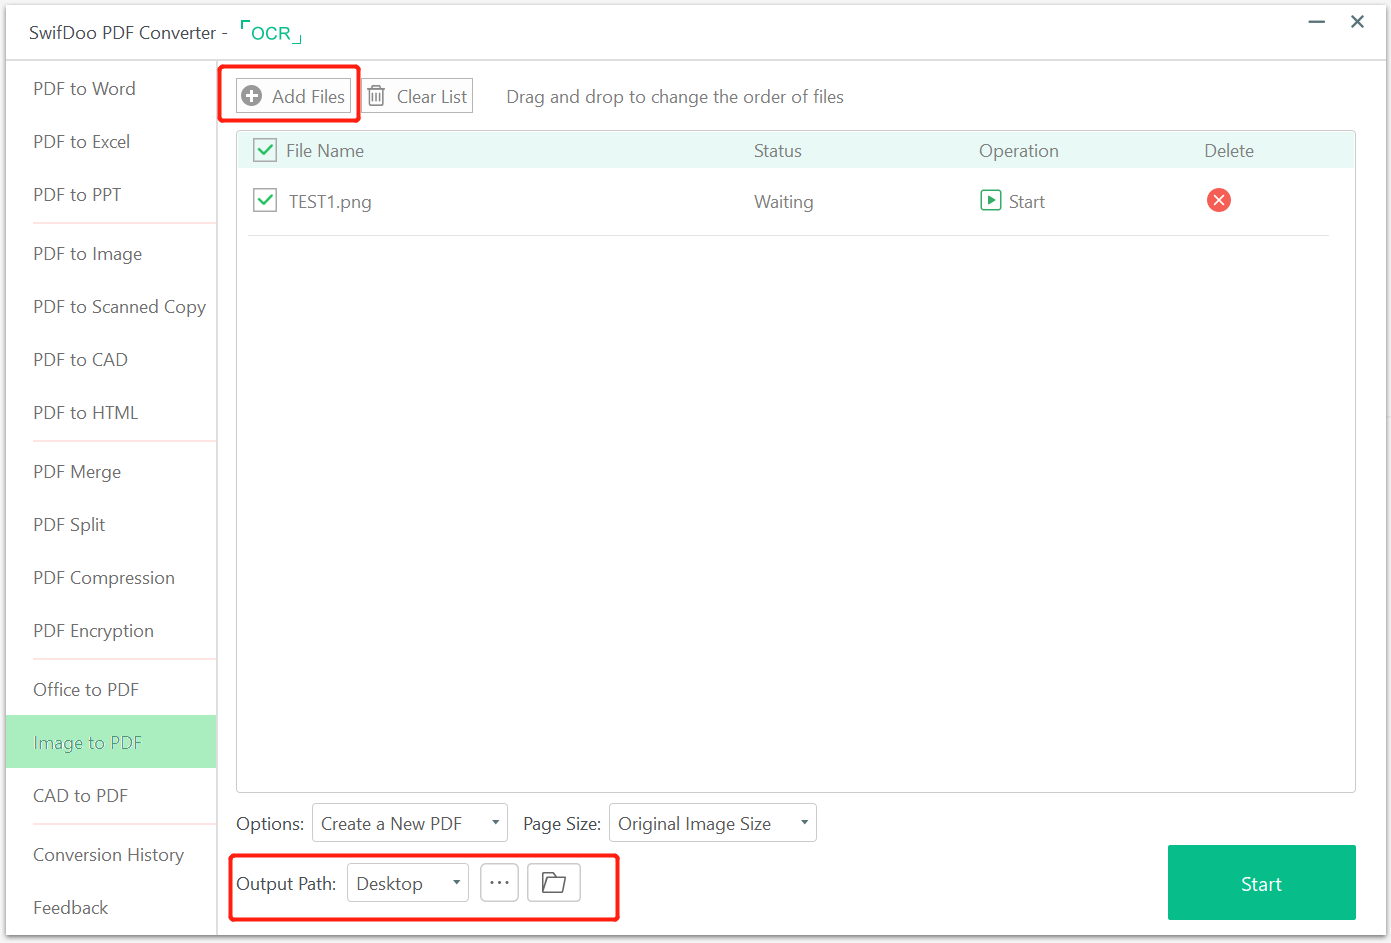Click the Status column header
Image resolution: width=1391 pixels, height=943 pixels.
778,151
